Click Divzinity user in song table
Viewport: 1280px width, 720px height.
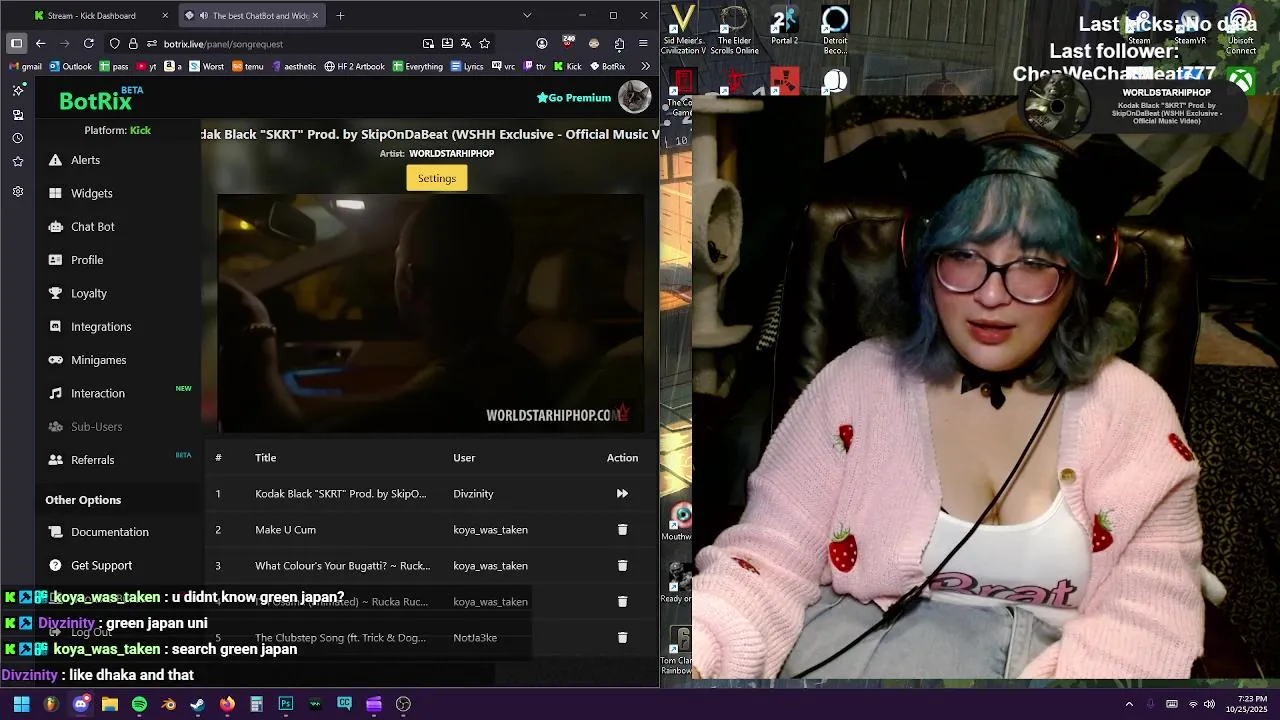point(473,493)
